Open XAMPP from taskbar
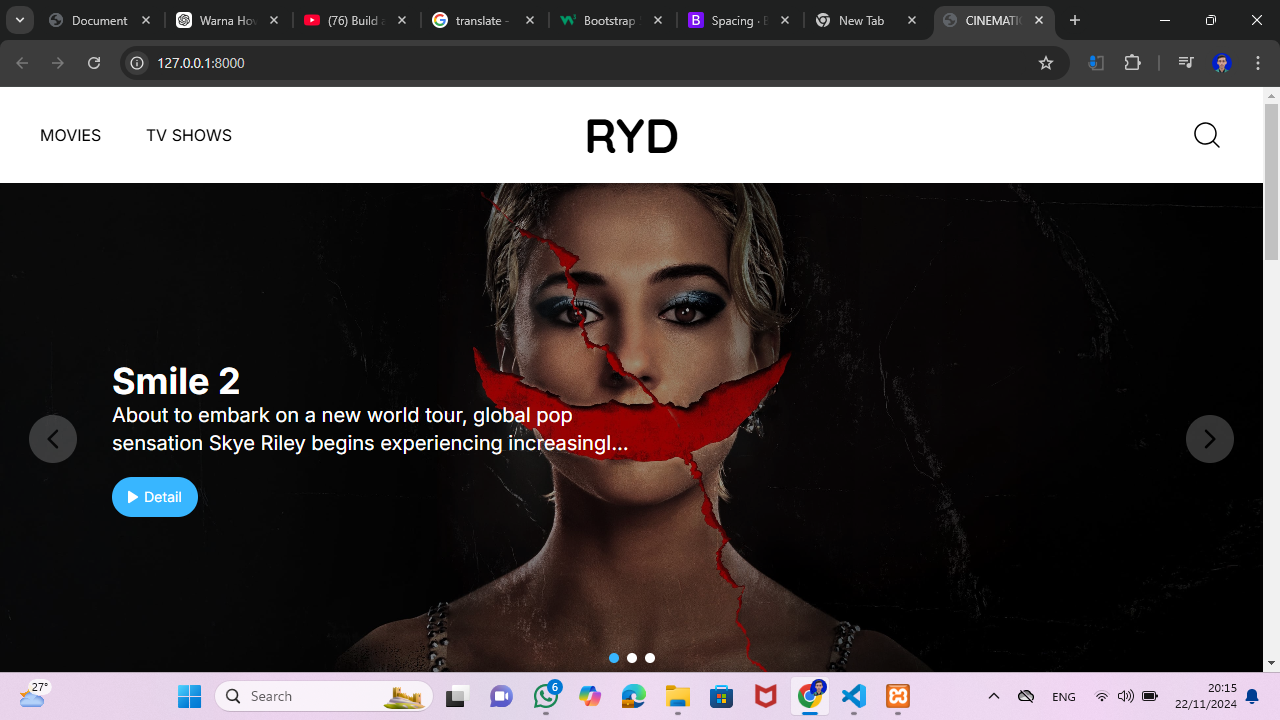 (897, 696)
